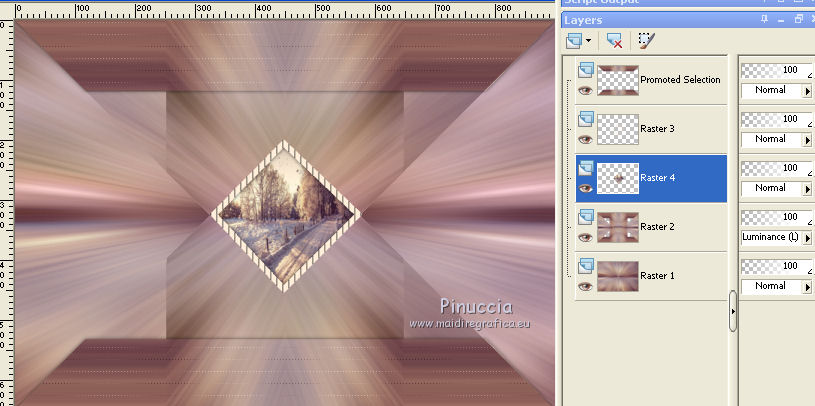Screen dimensions: 815x406
Task: Click the Raster 4 layer name
Action: [x=658, y=177]
